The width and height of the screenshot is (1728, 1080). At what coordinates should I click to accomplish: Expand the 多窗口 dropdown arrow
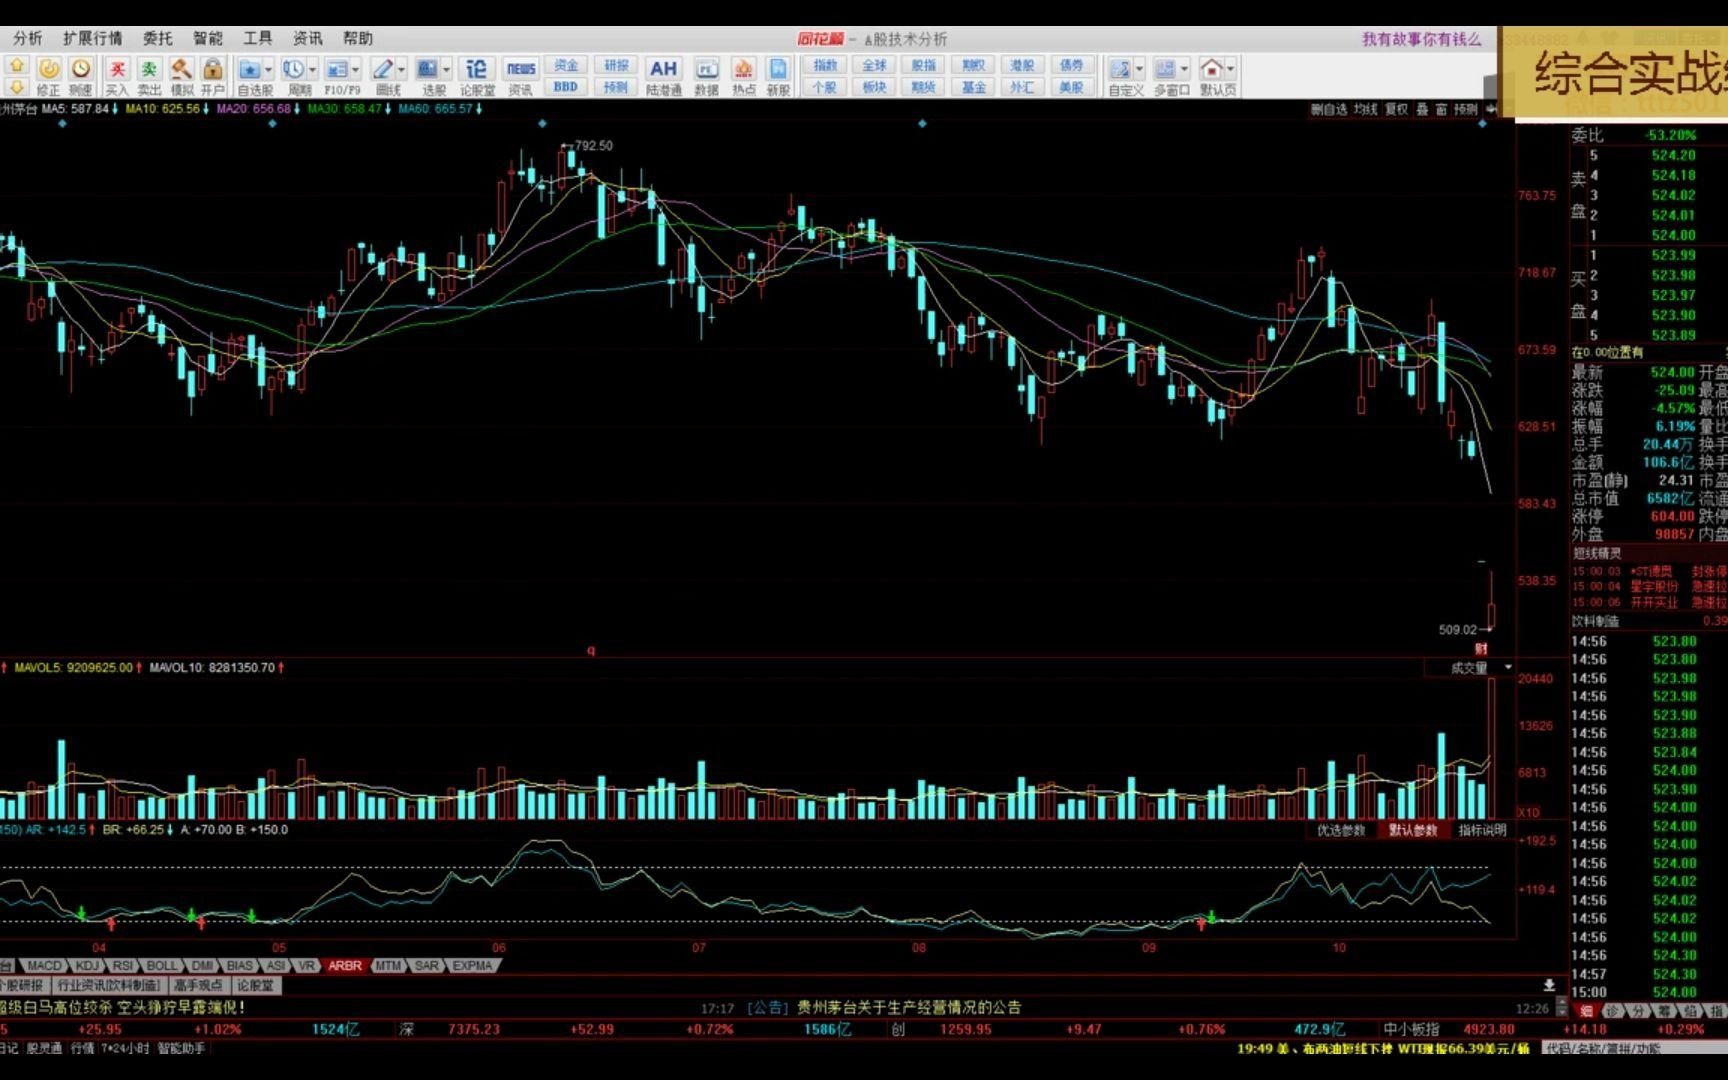pos(1184,70)
